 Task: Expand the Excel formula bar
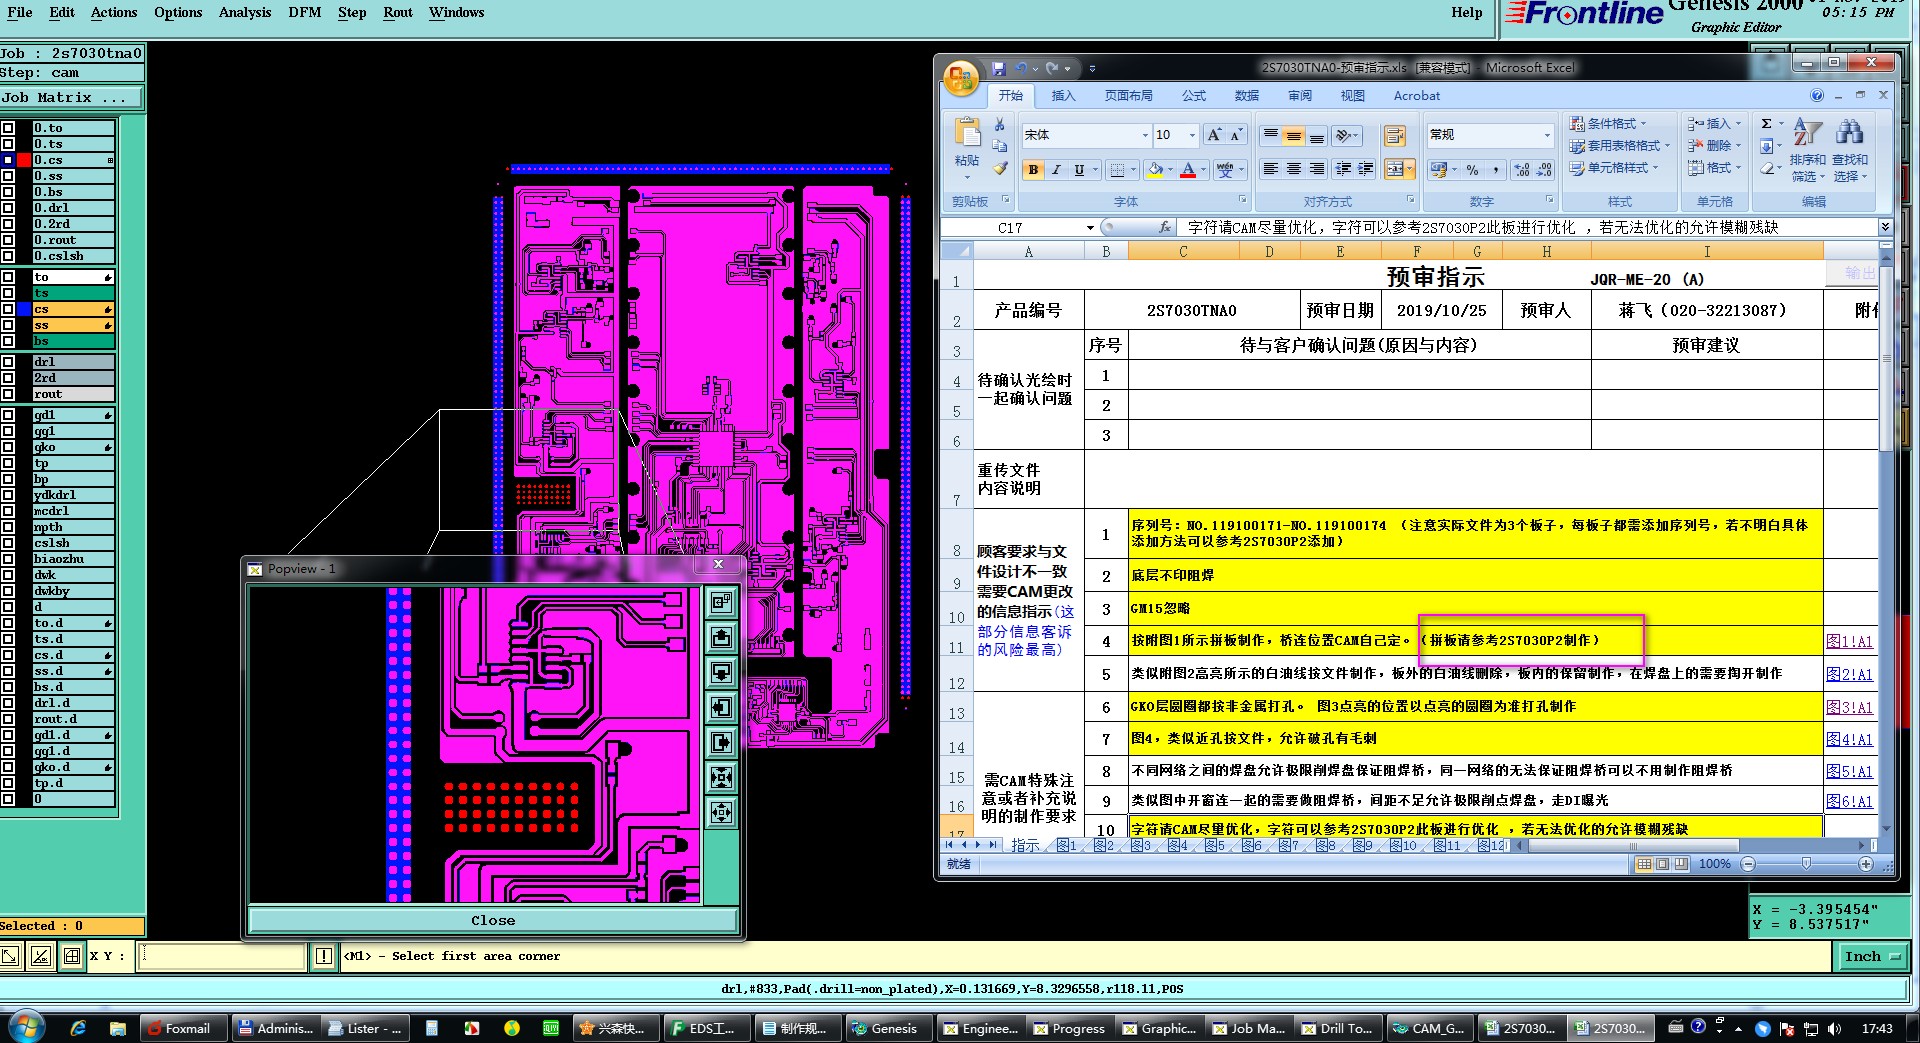click(1885, 227)
